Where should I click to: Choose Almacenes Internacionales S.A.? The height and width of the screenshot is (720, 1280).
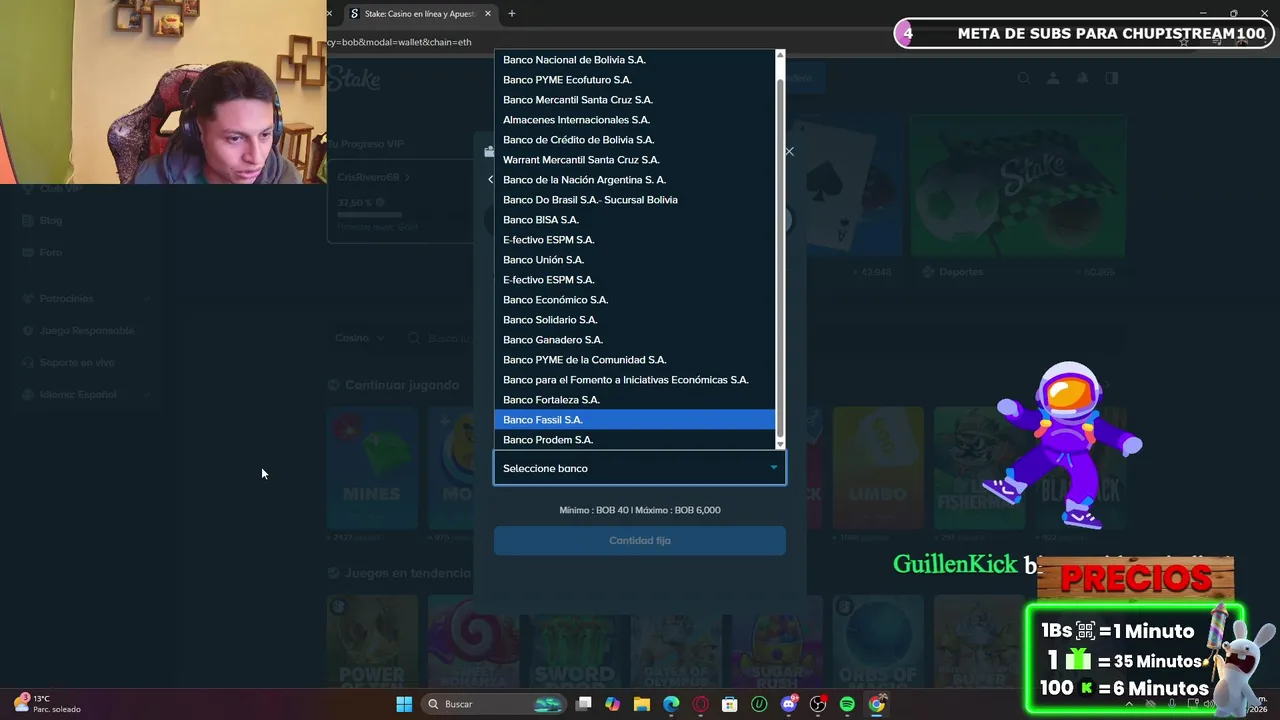point(634,120)
